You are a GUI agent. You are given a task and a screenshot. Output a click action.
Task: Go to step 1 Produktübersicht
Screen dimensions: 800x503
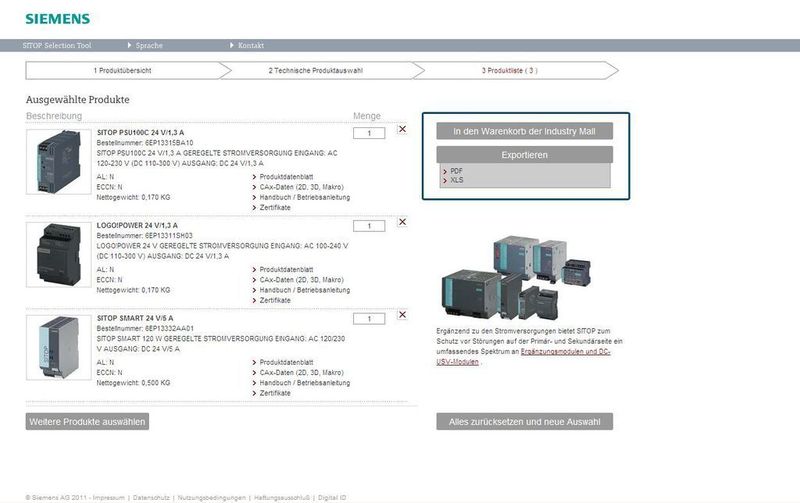point(122,70)
